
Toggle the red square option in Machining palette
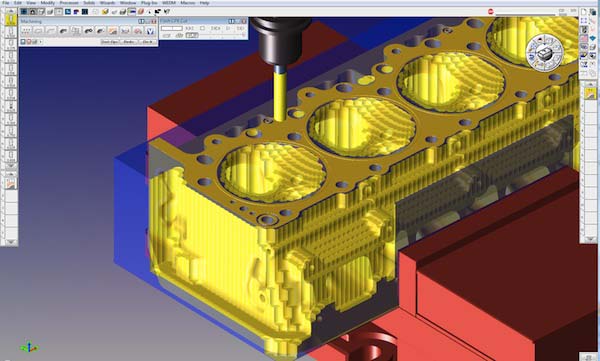click(29, 42)
